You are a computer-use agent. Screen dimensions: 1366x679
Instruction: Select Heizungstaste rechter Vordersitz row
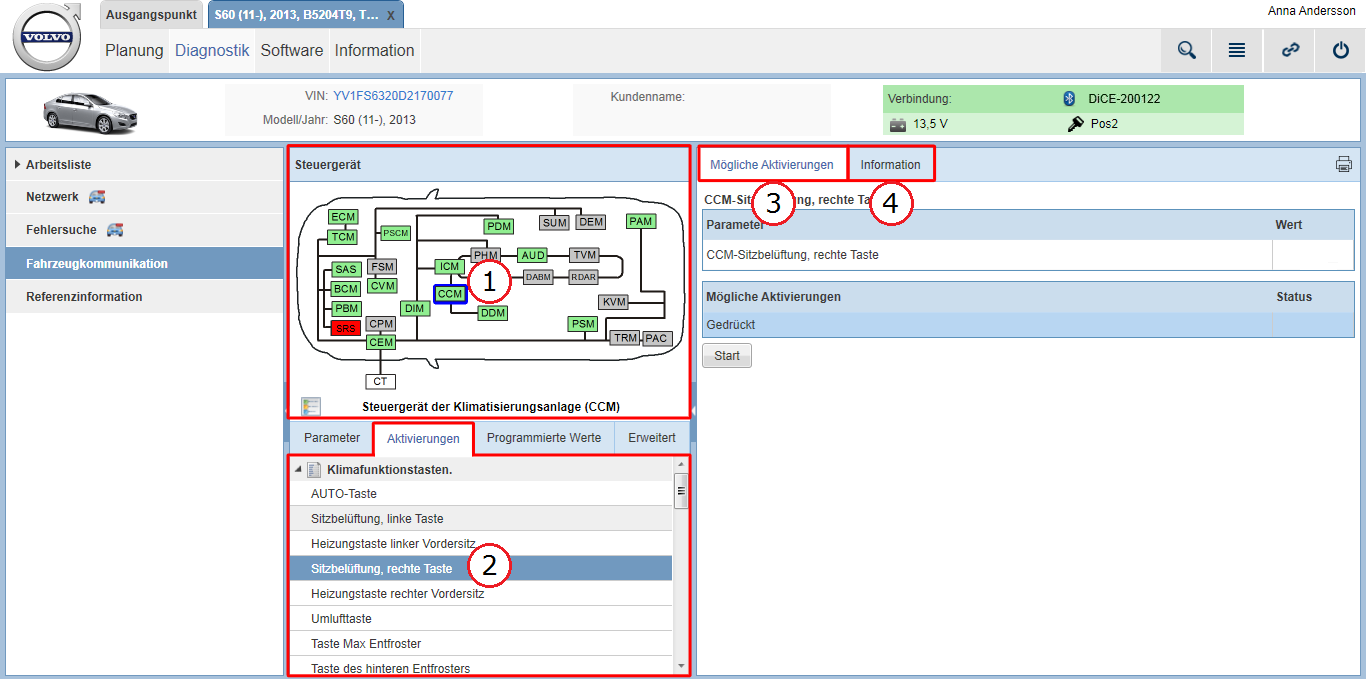(x=481, y=594)
